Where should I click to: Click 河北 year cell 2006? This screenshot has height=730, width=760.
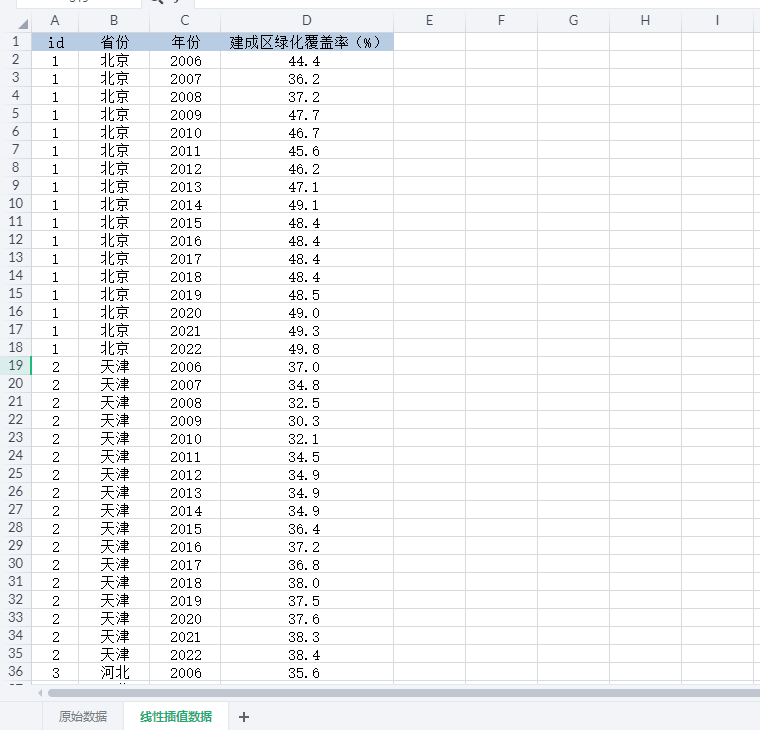(185, 672)
